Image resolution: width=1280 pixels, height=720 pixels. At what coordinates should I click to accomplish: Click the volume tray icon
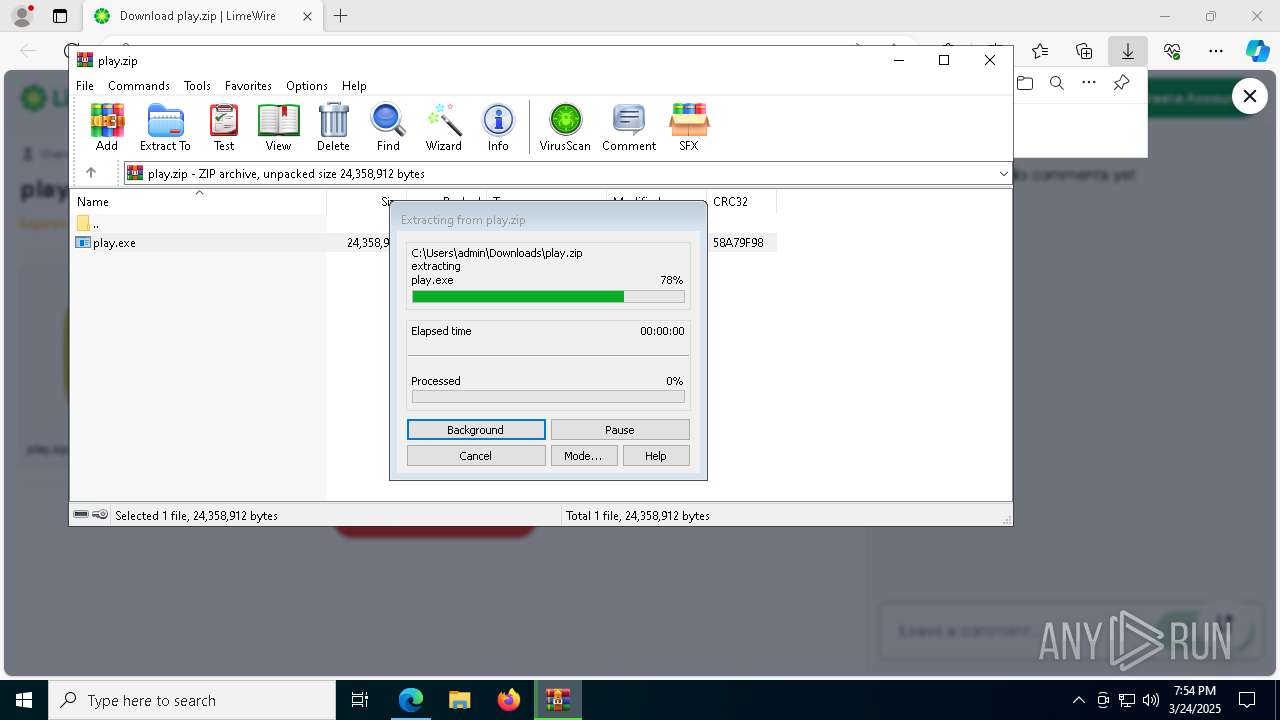click(1151, 700)
